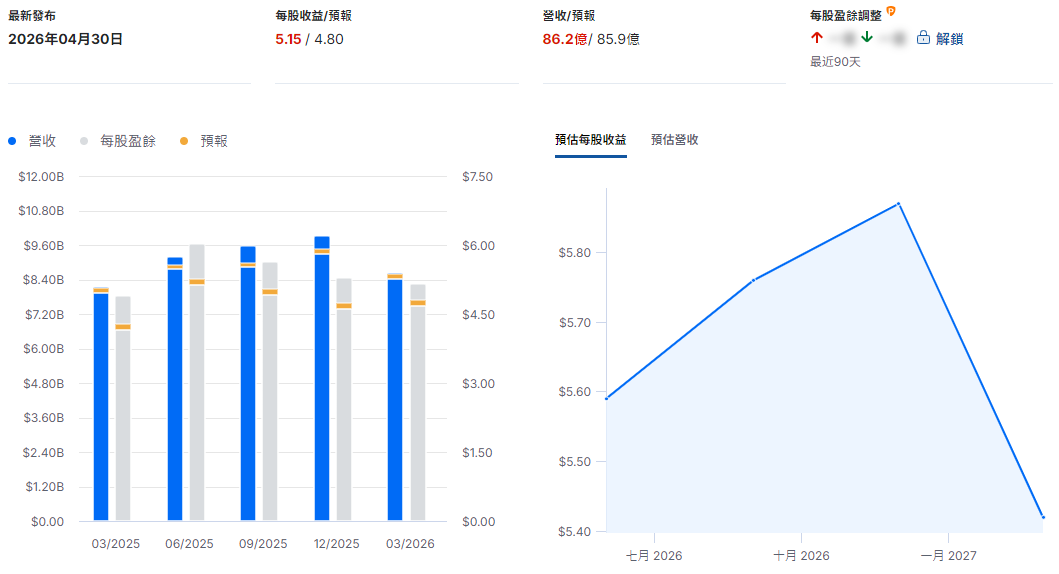Click the 營收/預報 heading
Viewport: 1059px width, 574px height.
tap(569, 16)
